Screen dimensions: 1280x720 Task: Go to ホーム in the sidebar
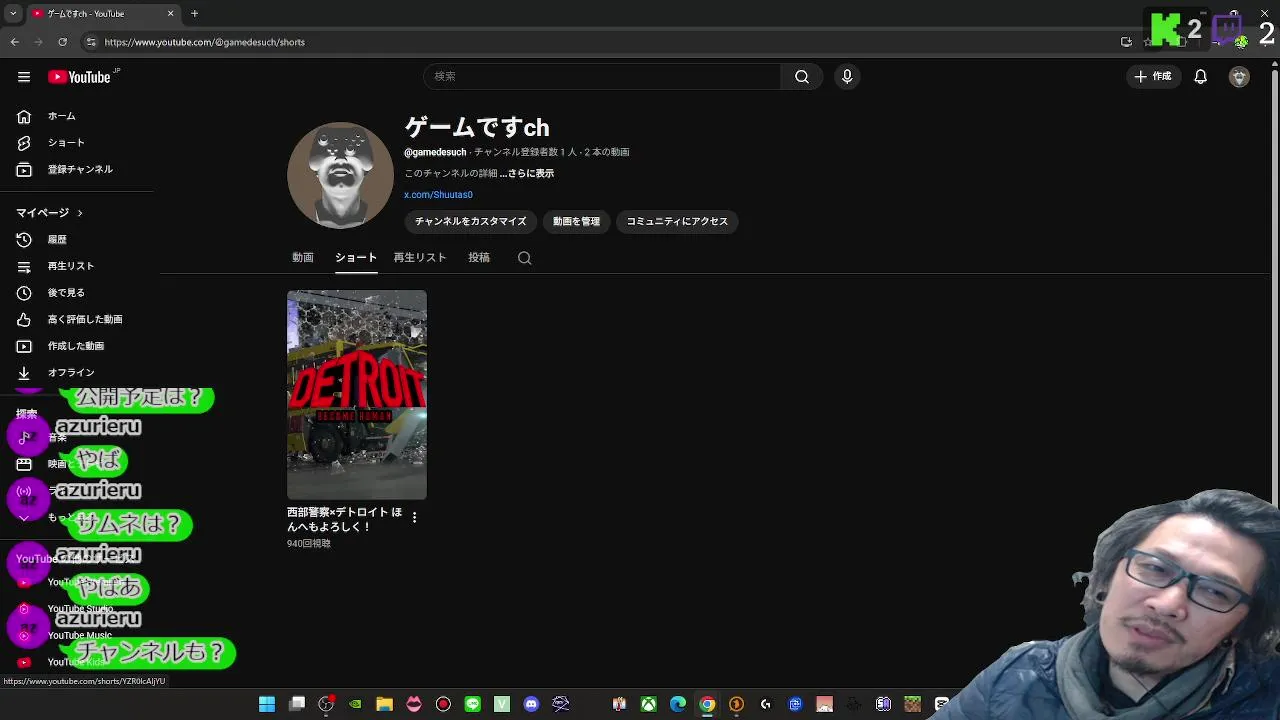(62, 116)
